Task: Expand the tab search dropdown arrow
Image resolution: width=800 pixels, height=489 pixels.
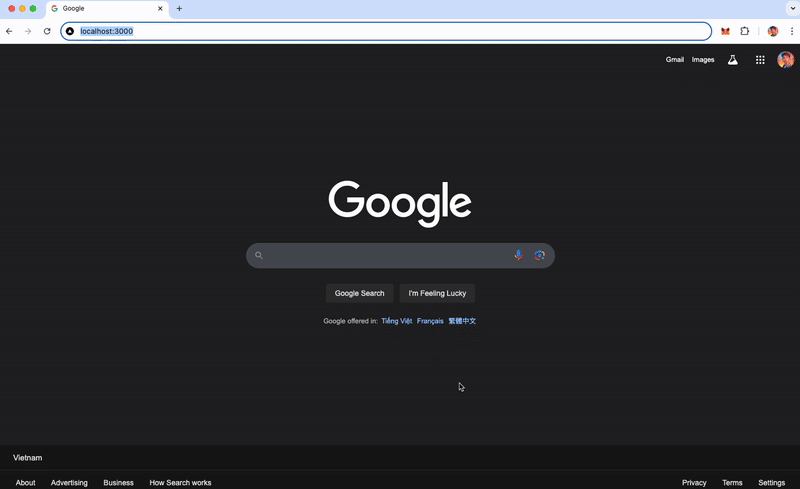Action: click(792, 9)
